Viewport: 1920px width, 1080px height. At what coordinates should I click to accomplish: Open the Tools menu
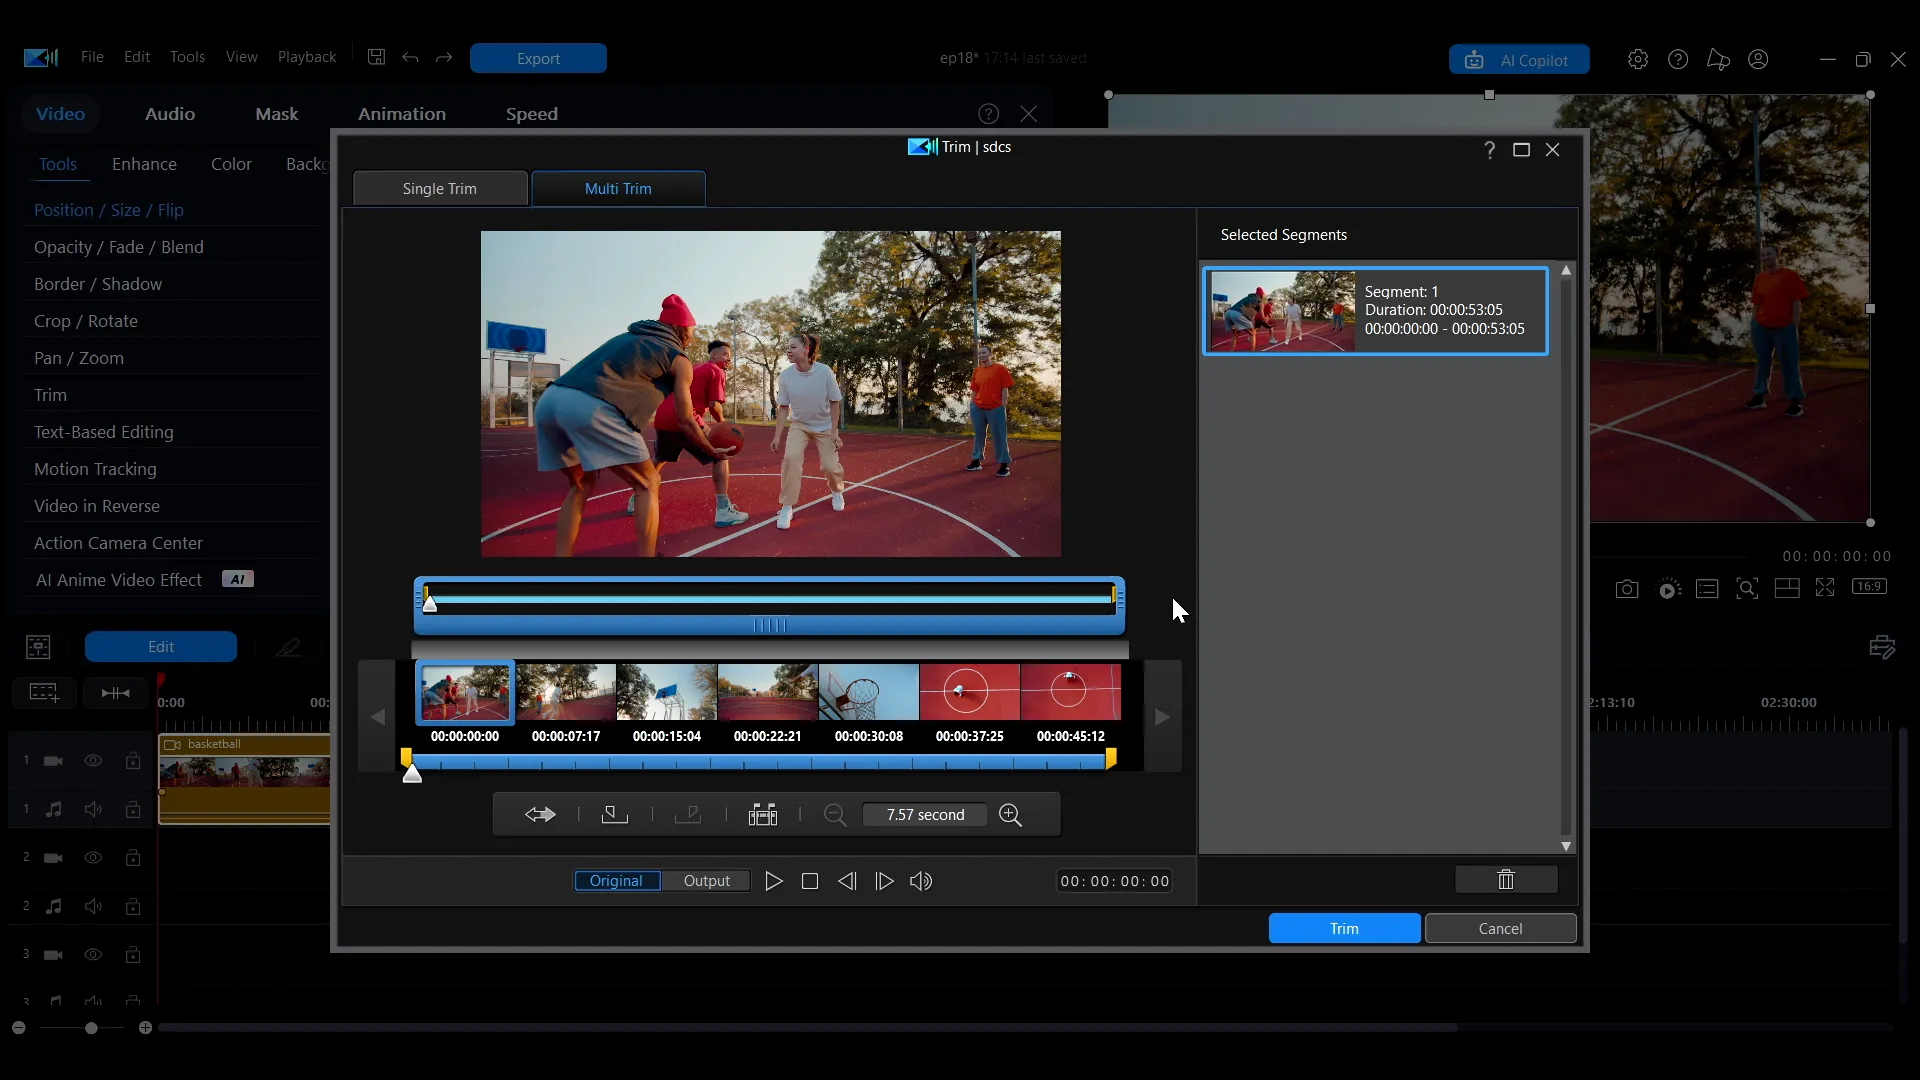tap(187, 57)
